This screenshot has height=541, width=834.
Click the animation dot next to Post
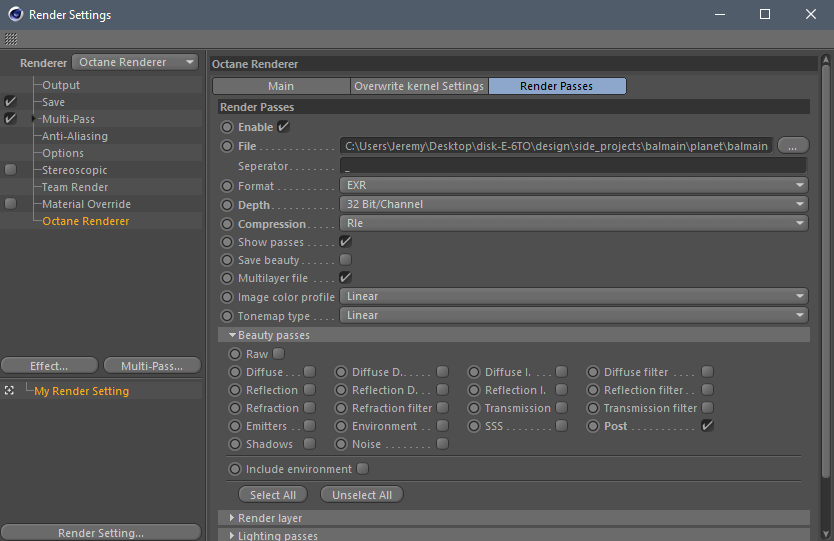pyautogui.click(x=593, y=426)
